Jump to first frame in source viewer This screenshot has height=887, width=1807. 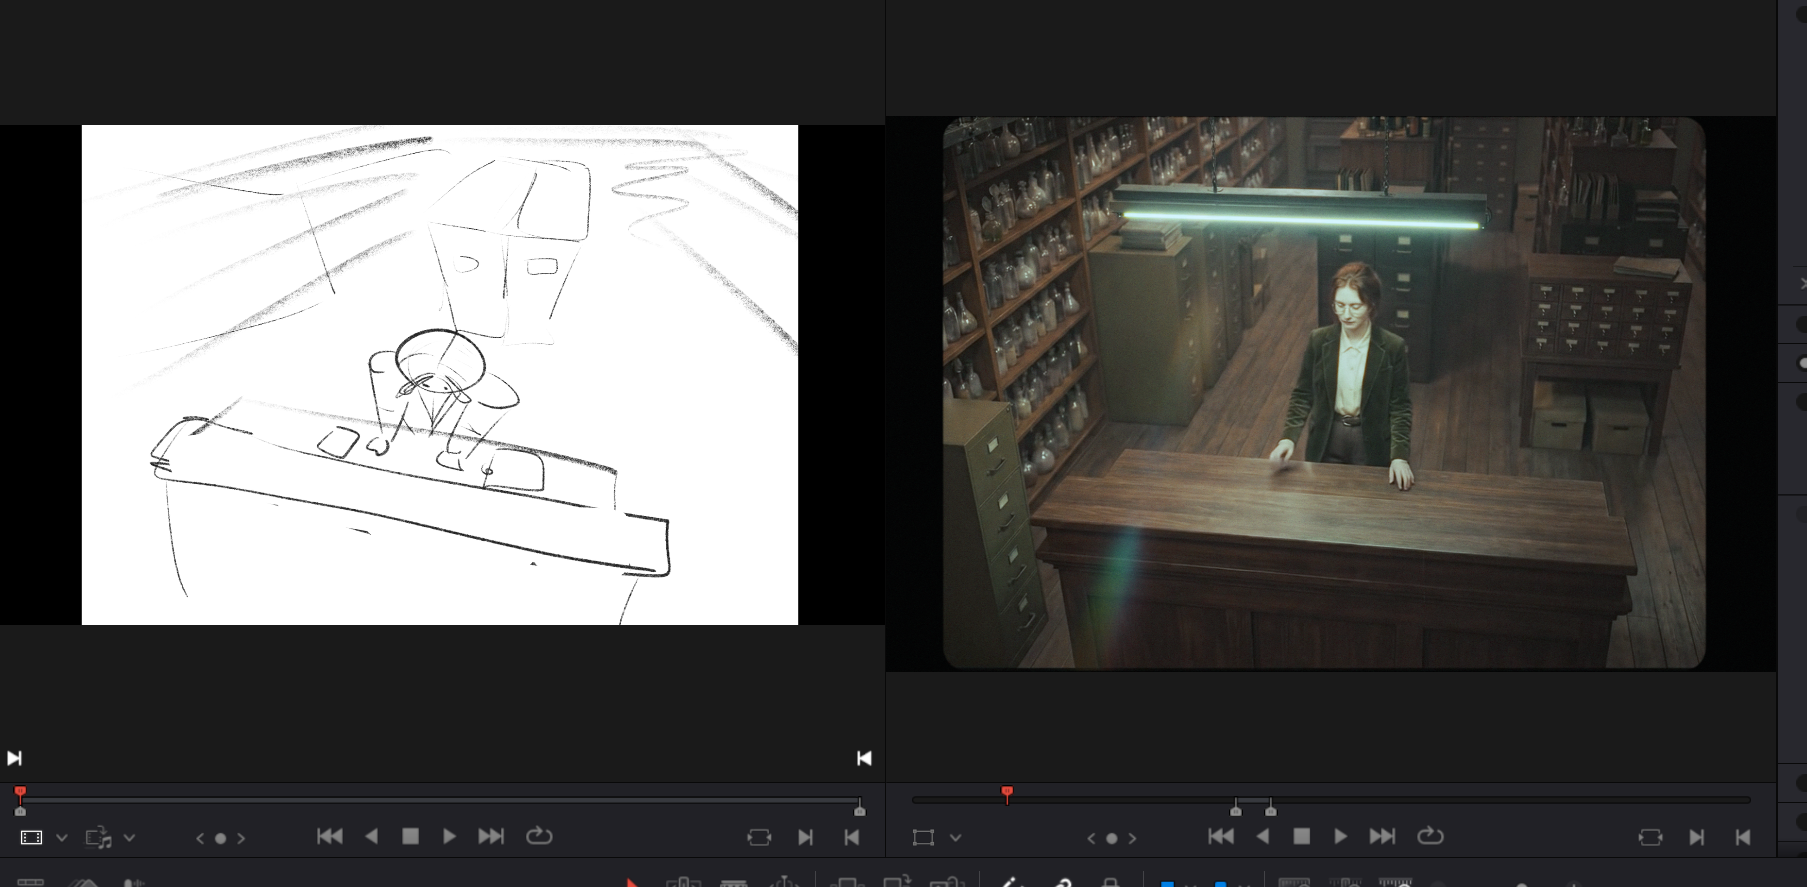click(329, 836)
